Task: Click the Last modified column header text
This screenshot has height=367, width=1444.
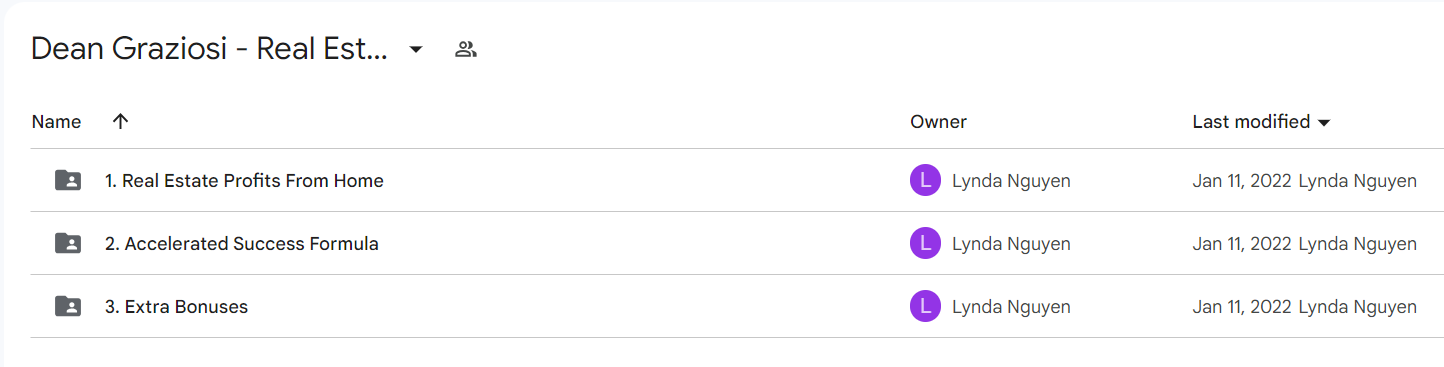Action: click(1251, 122)
